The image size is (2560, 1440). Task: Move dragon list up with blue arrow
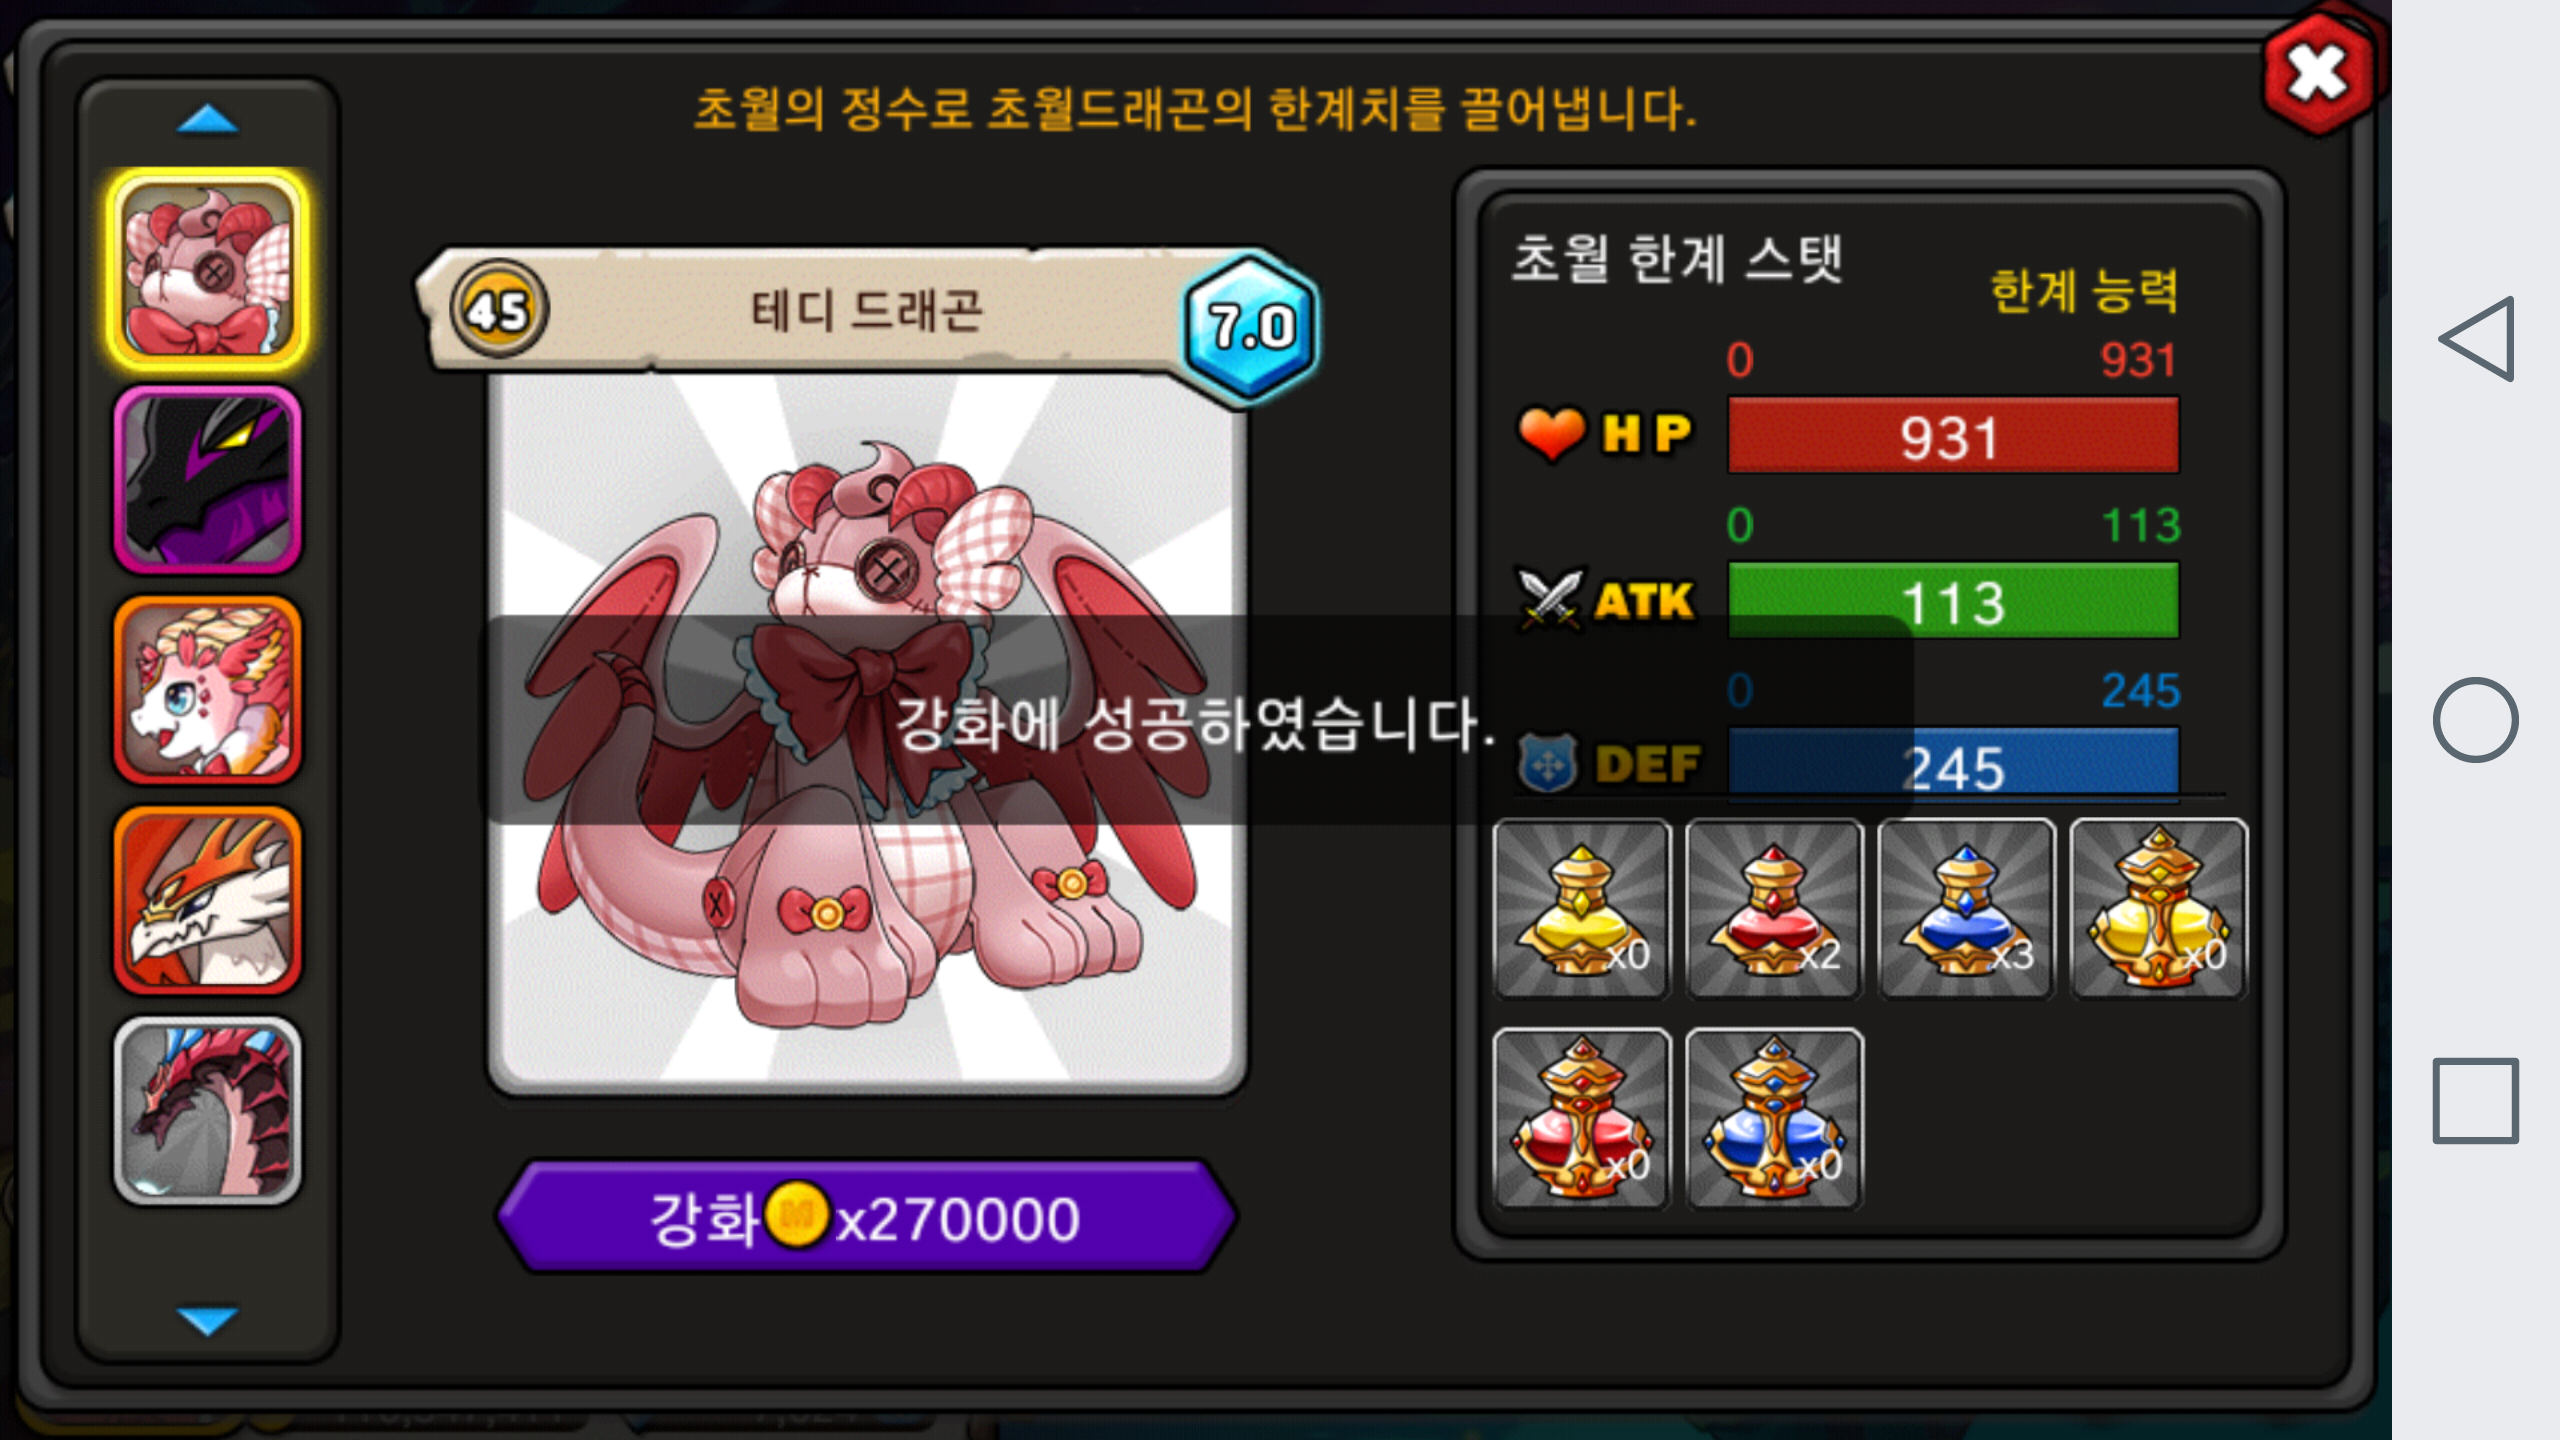(207, 119)
